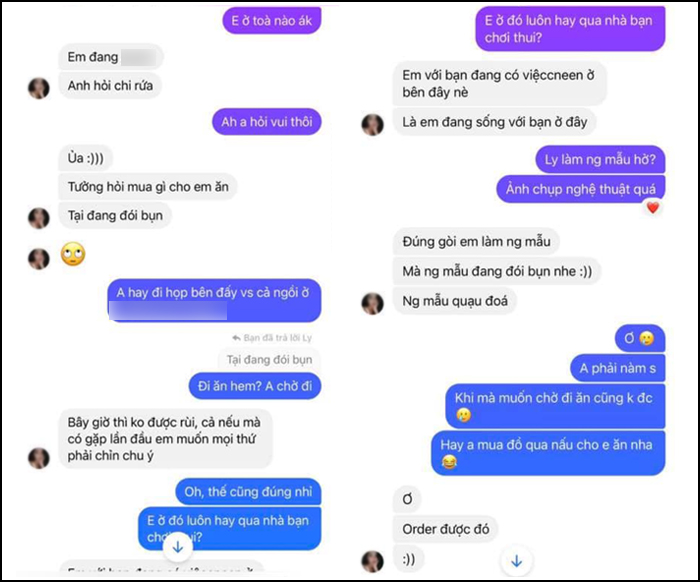Image resolution: width=700 pixels, height=582 pixels.
Task: Select message 'Đi ăn hem? A chở đi'
Action: point(254,386)
